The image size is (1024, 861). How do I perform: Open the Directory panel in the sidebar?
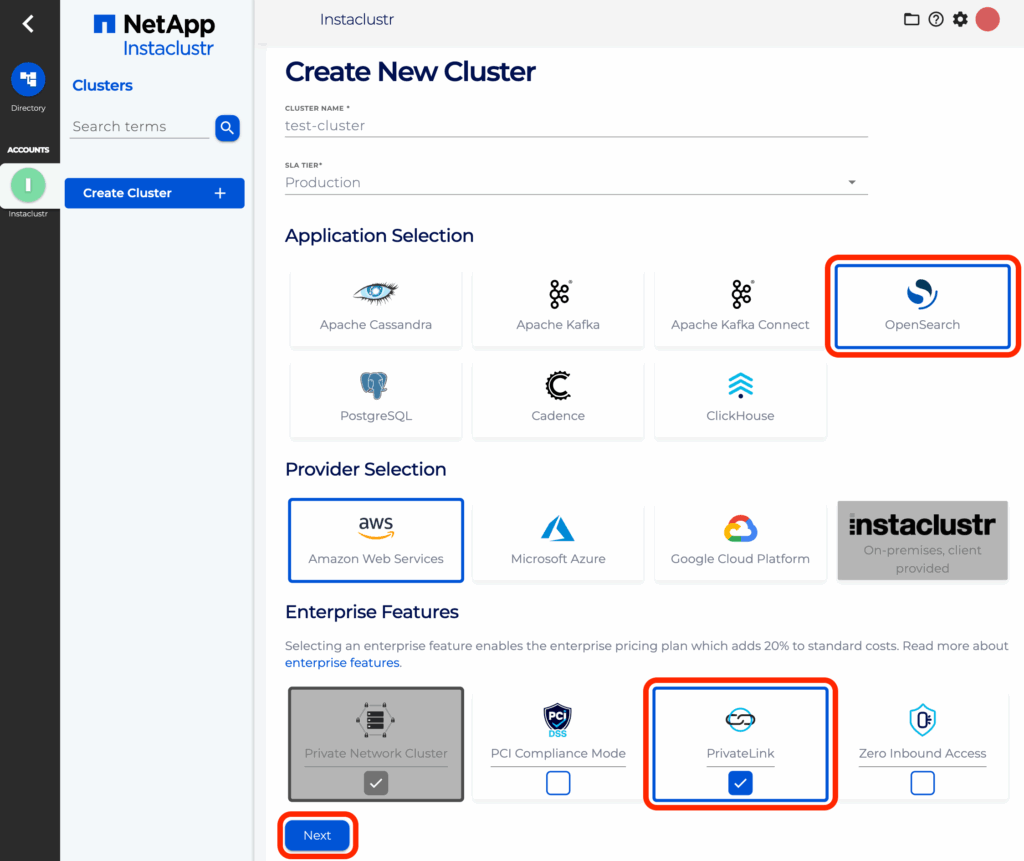(x=28, y=80)
